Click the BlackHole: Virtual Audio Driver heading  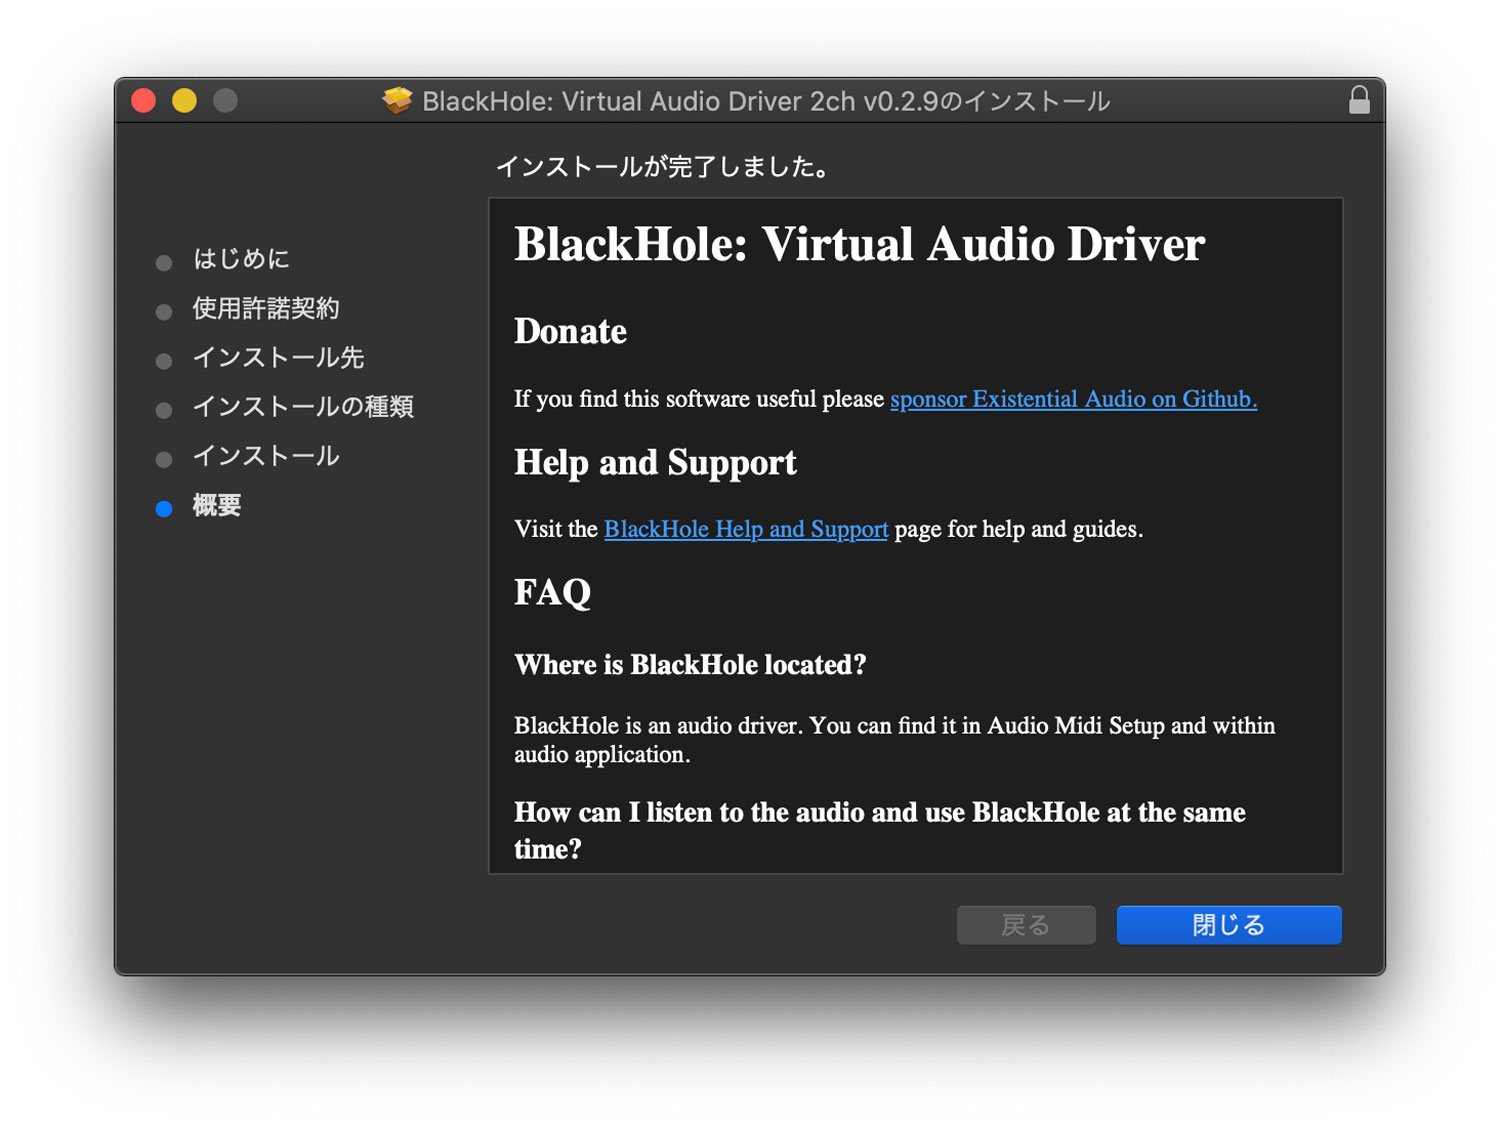tap(859, 244)
